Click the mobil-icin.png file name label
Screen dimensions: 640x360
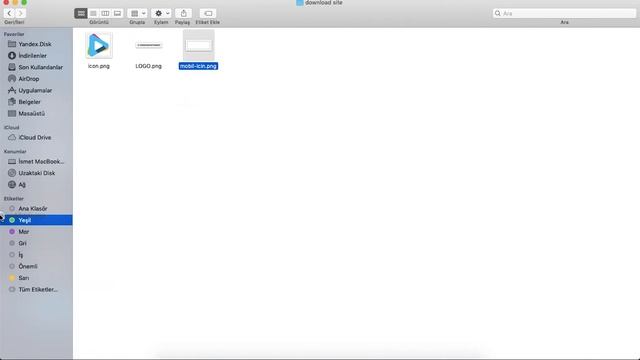coord(198,66)
